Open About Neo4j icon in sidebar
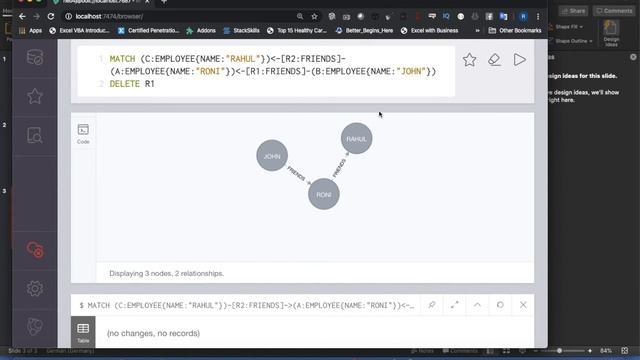Screen dimensions: 640x360 point(35,327)
